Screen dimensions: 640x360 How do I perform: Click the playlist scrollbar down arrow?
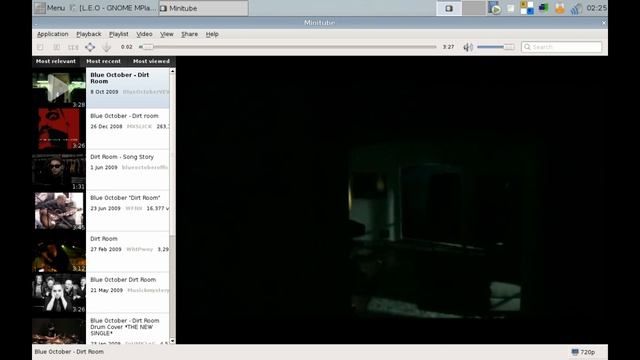(172, 341)
